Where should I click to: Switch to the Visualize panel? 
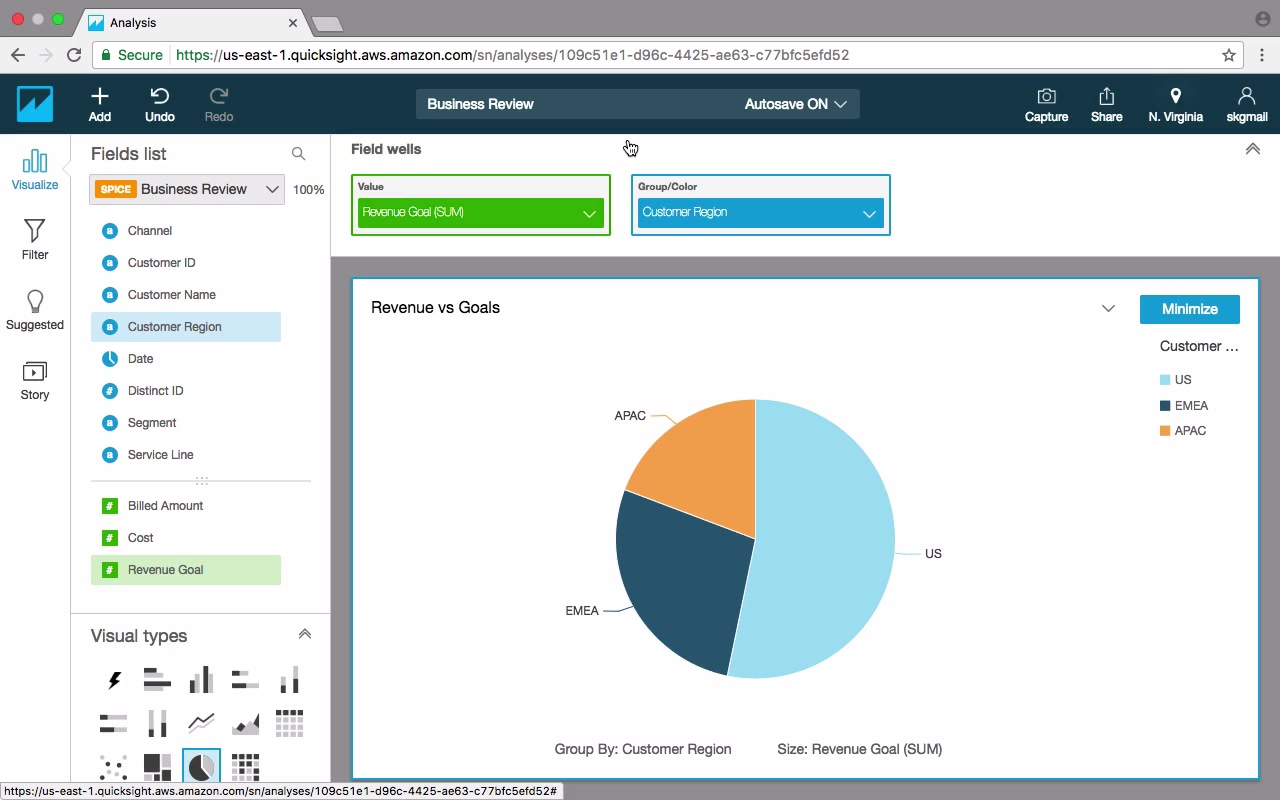point(35,169)
